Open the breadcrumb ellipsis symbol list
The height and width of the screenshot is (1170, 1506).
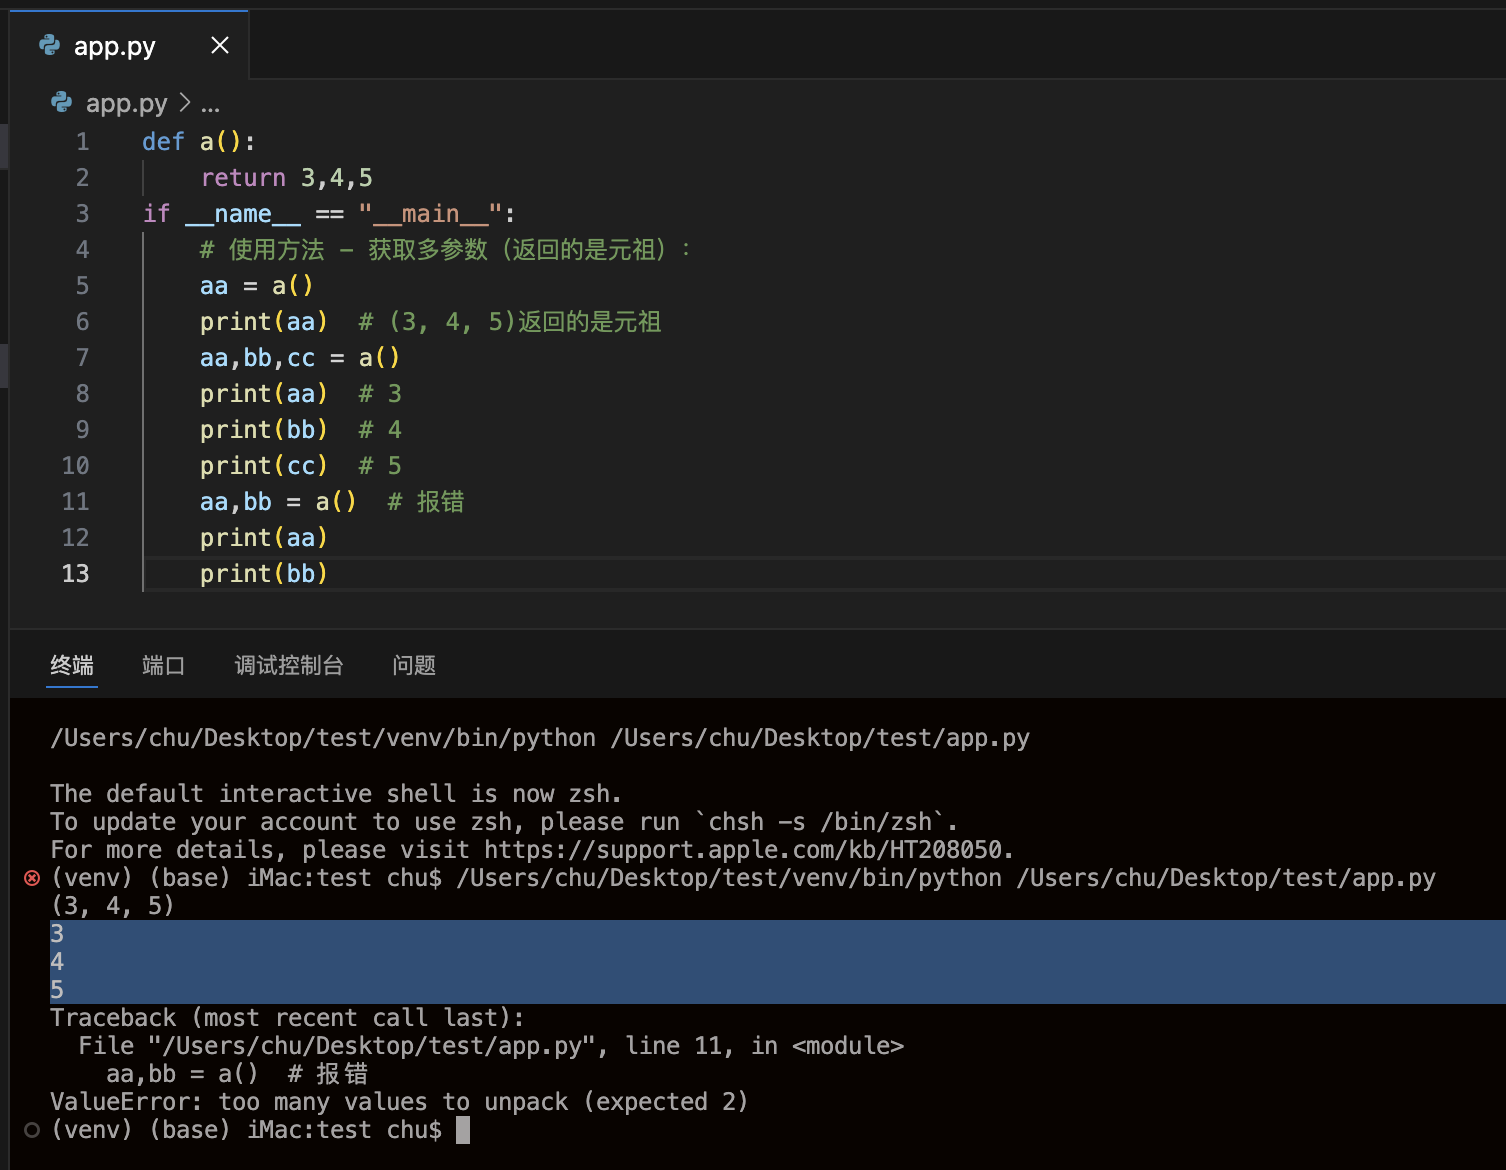(210, 104)
